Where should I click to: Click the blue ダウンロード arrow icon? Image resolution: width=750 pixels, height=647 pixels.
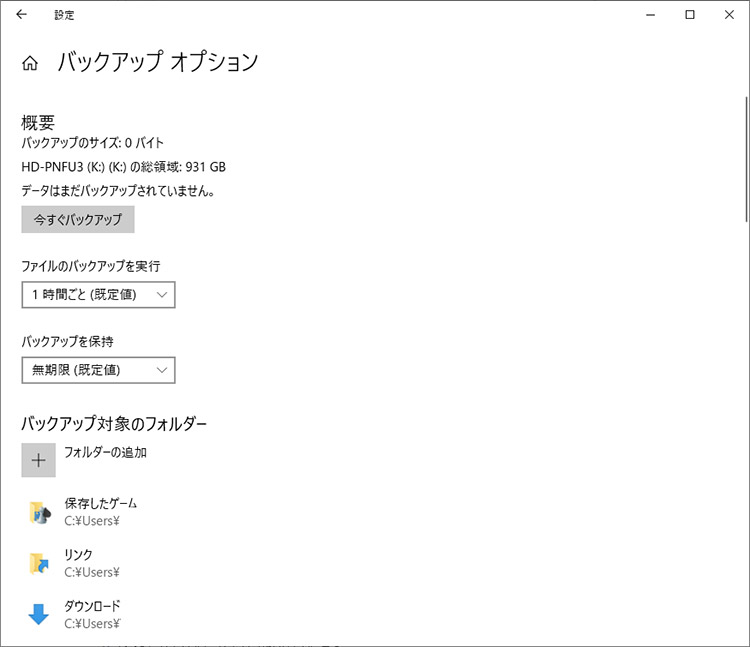(x=39, y=614)
